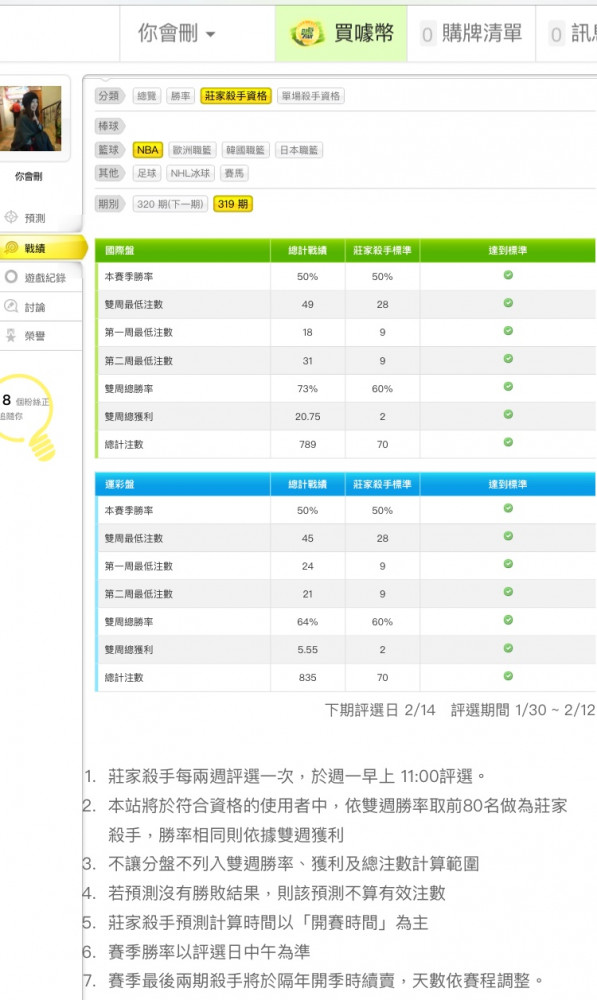Click the user profile photo

tap(31, 119)
